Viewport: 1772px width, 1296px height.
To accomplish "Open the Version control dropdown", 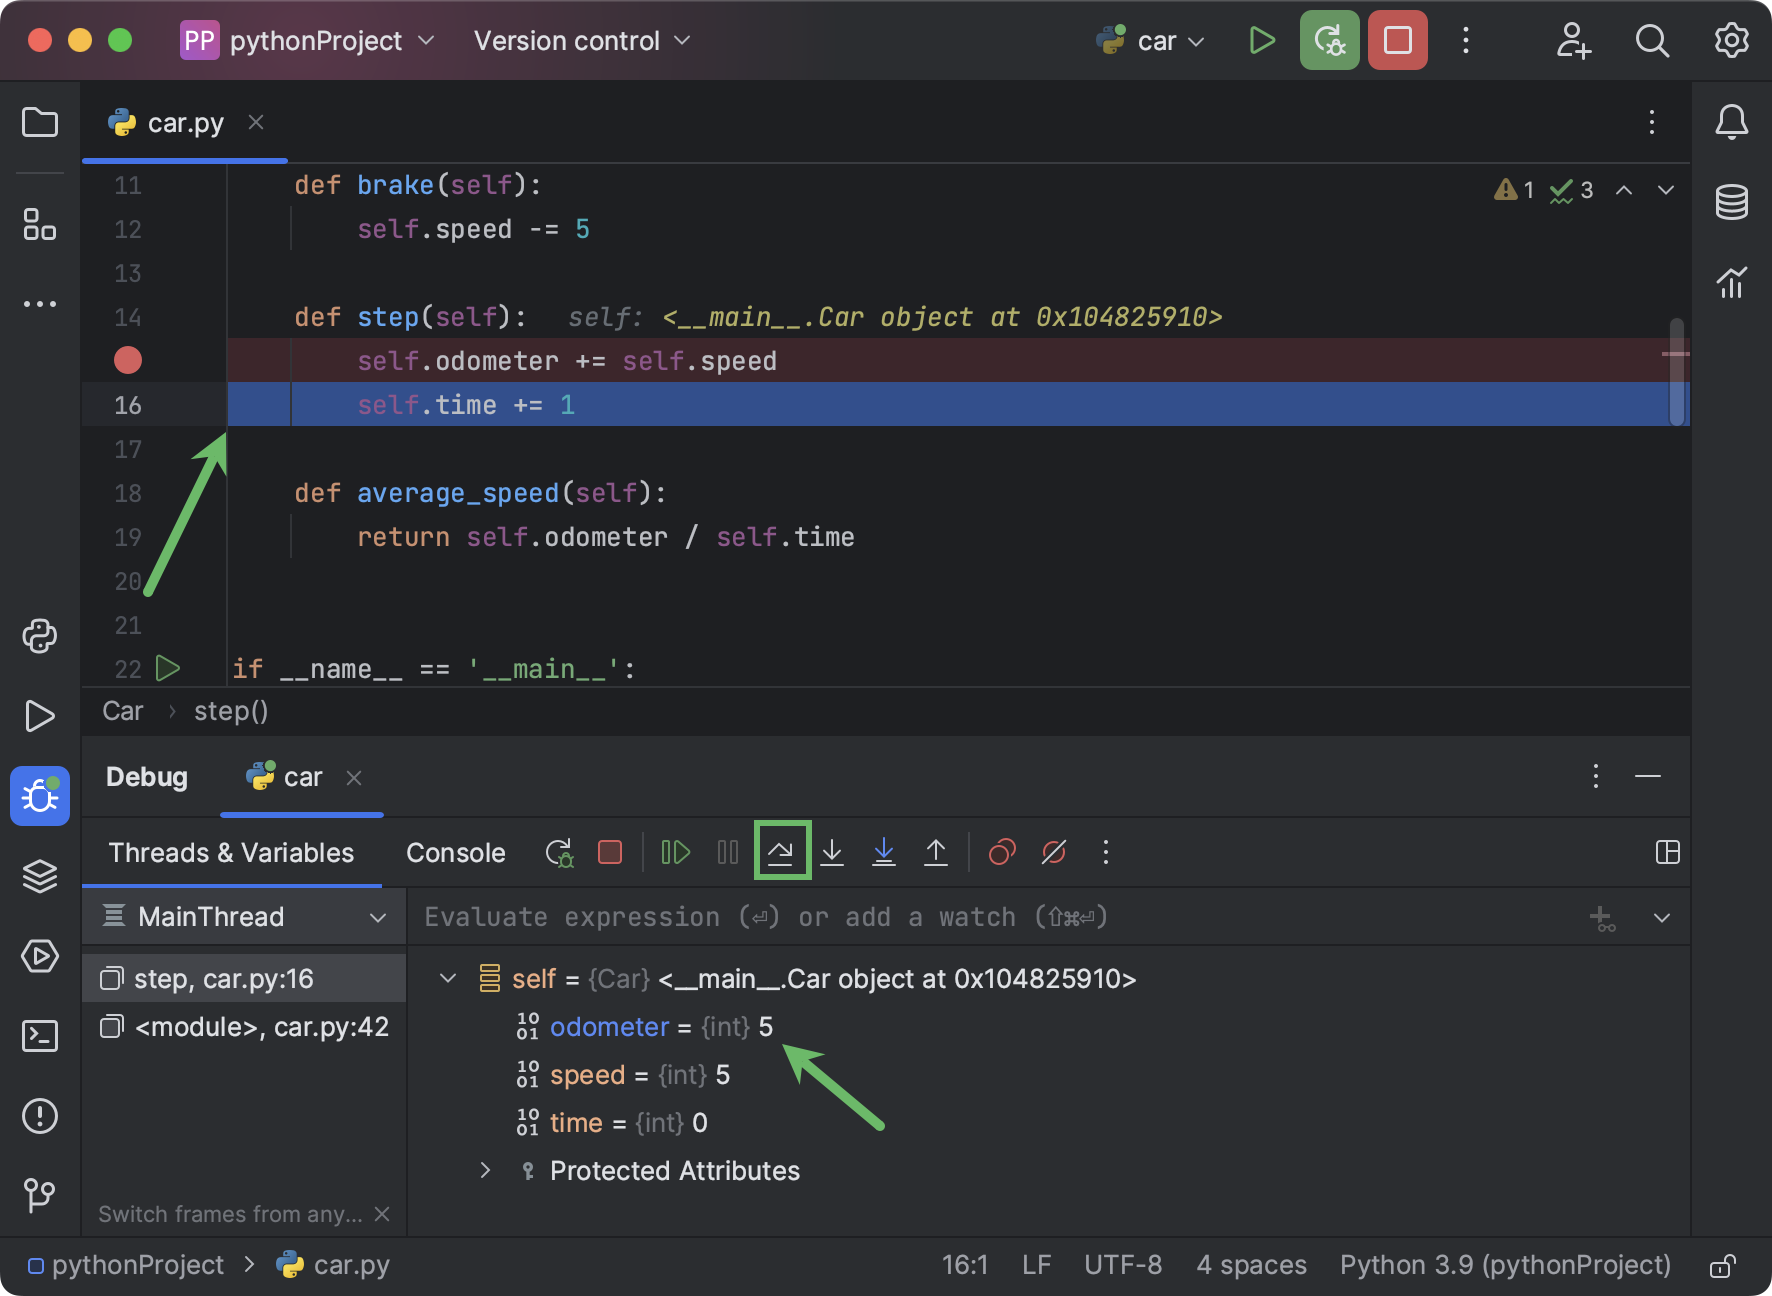I will point(582,41).
